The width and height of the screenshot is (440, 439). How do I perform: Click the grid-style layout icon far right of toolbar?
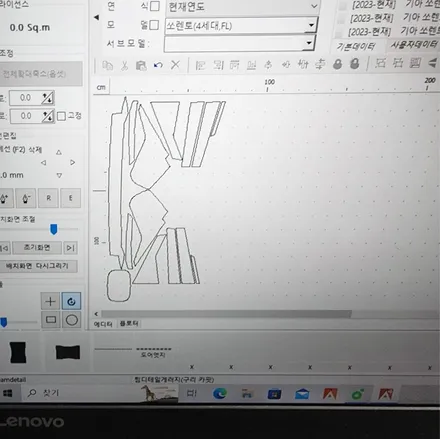click(415, 63)
